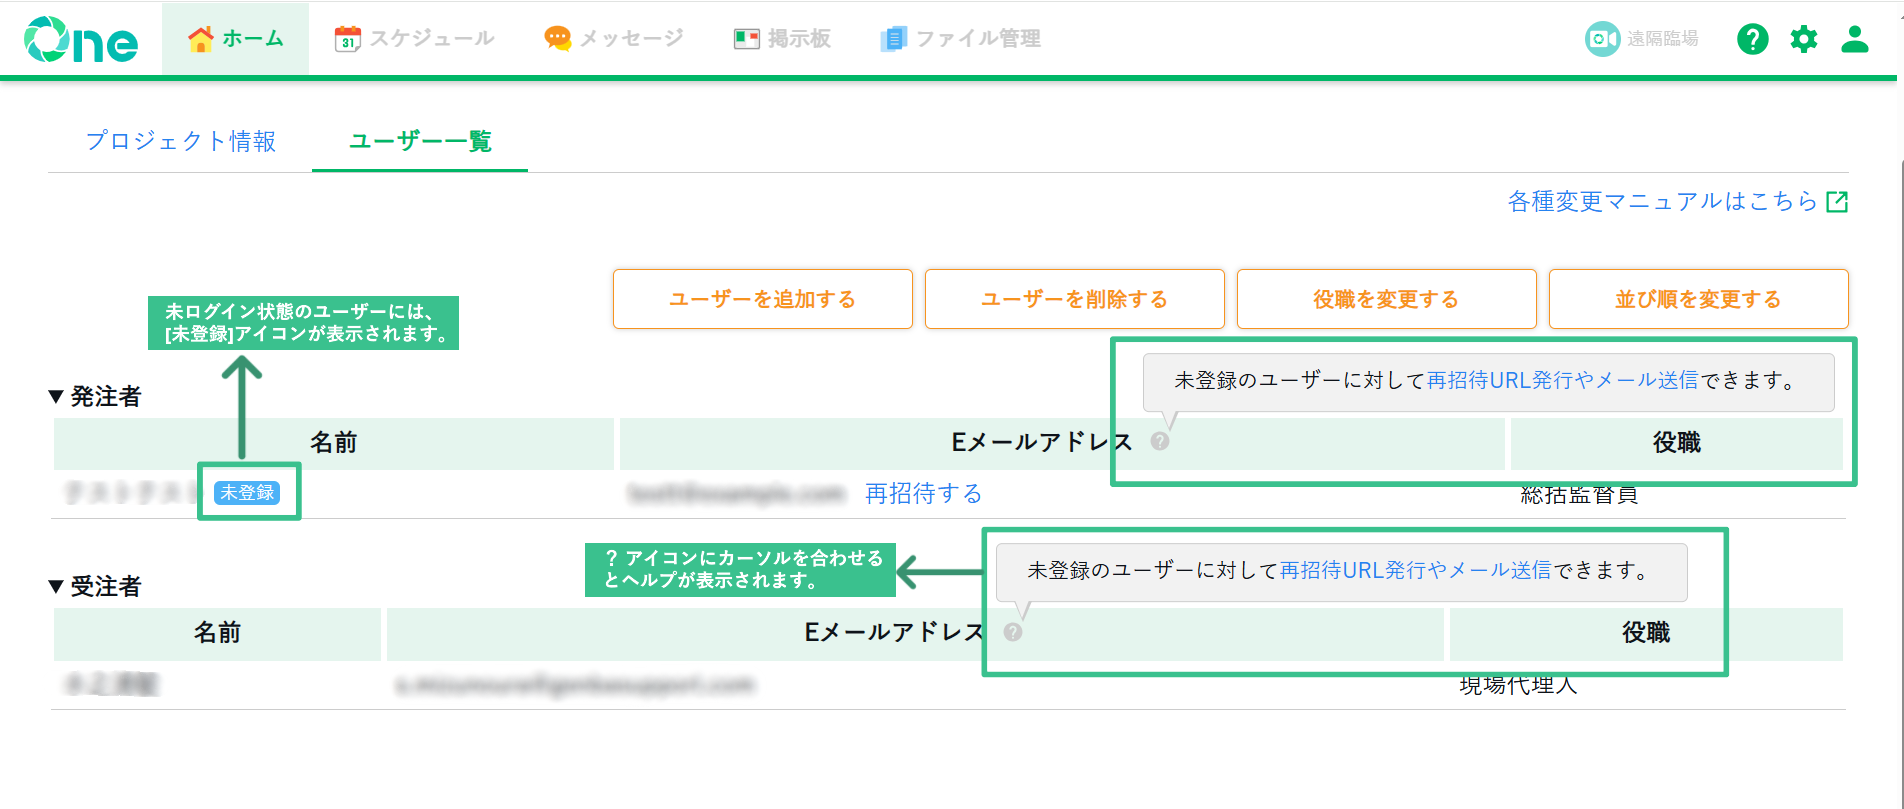
Task: Open the help question mark icon
Action: tap(1752, 39)
